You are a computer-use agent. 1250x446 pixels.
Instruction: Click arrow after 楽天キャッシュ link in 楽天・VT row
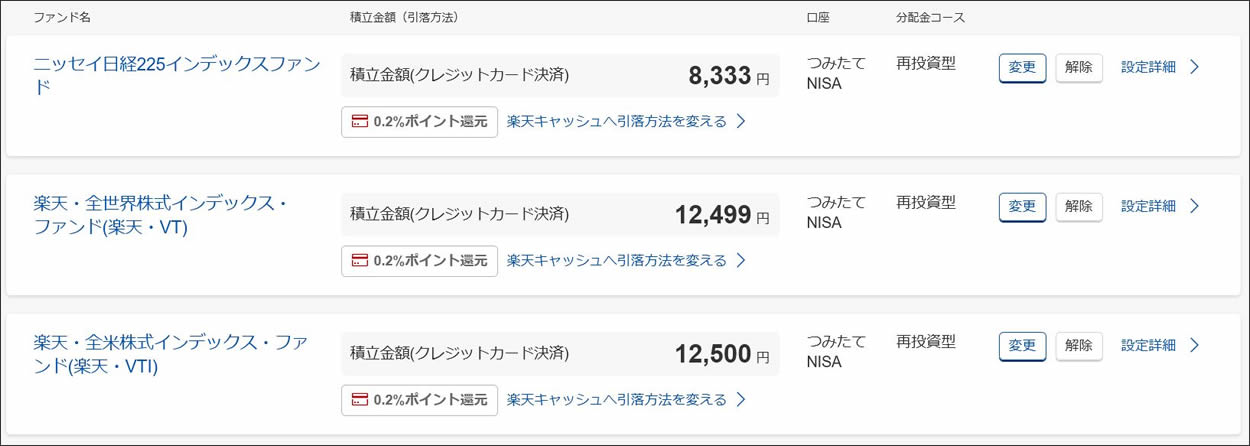coord(741,260)
